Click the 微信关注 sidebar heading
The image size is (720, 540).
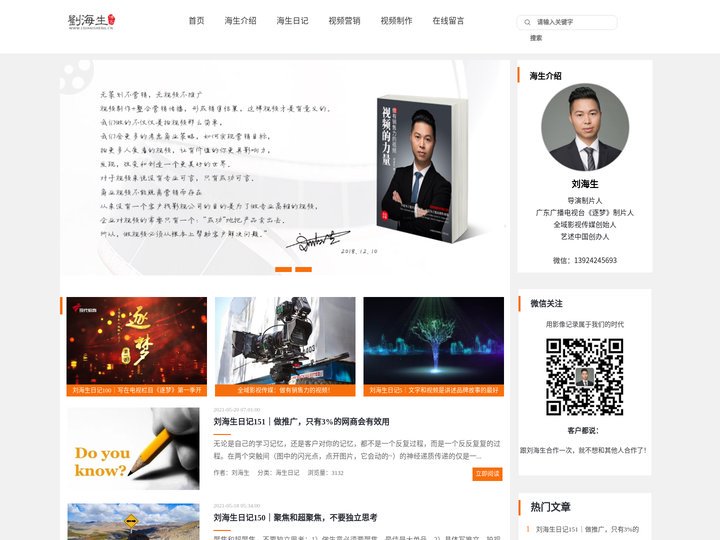tap(546, 304)
